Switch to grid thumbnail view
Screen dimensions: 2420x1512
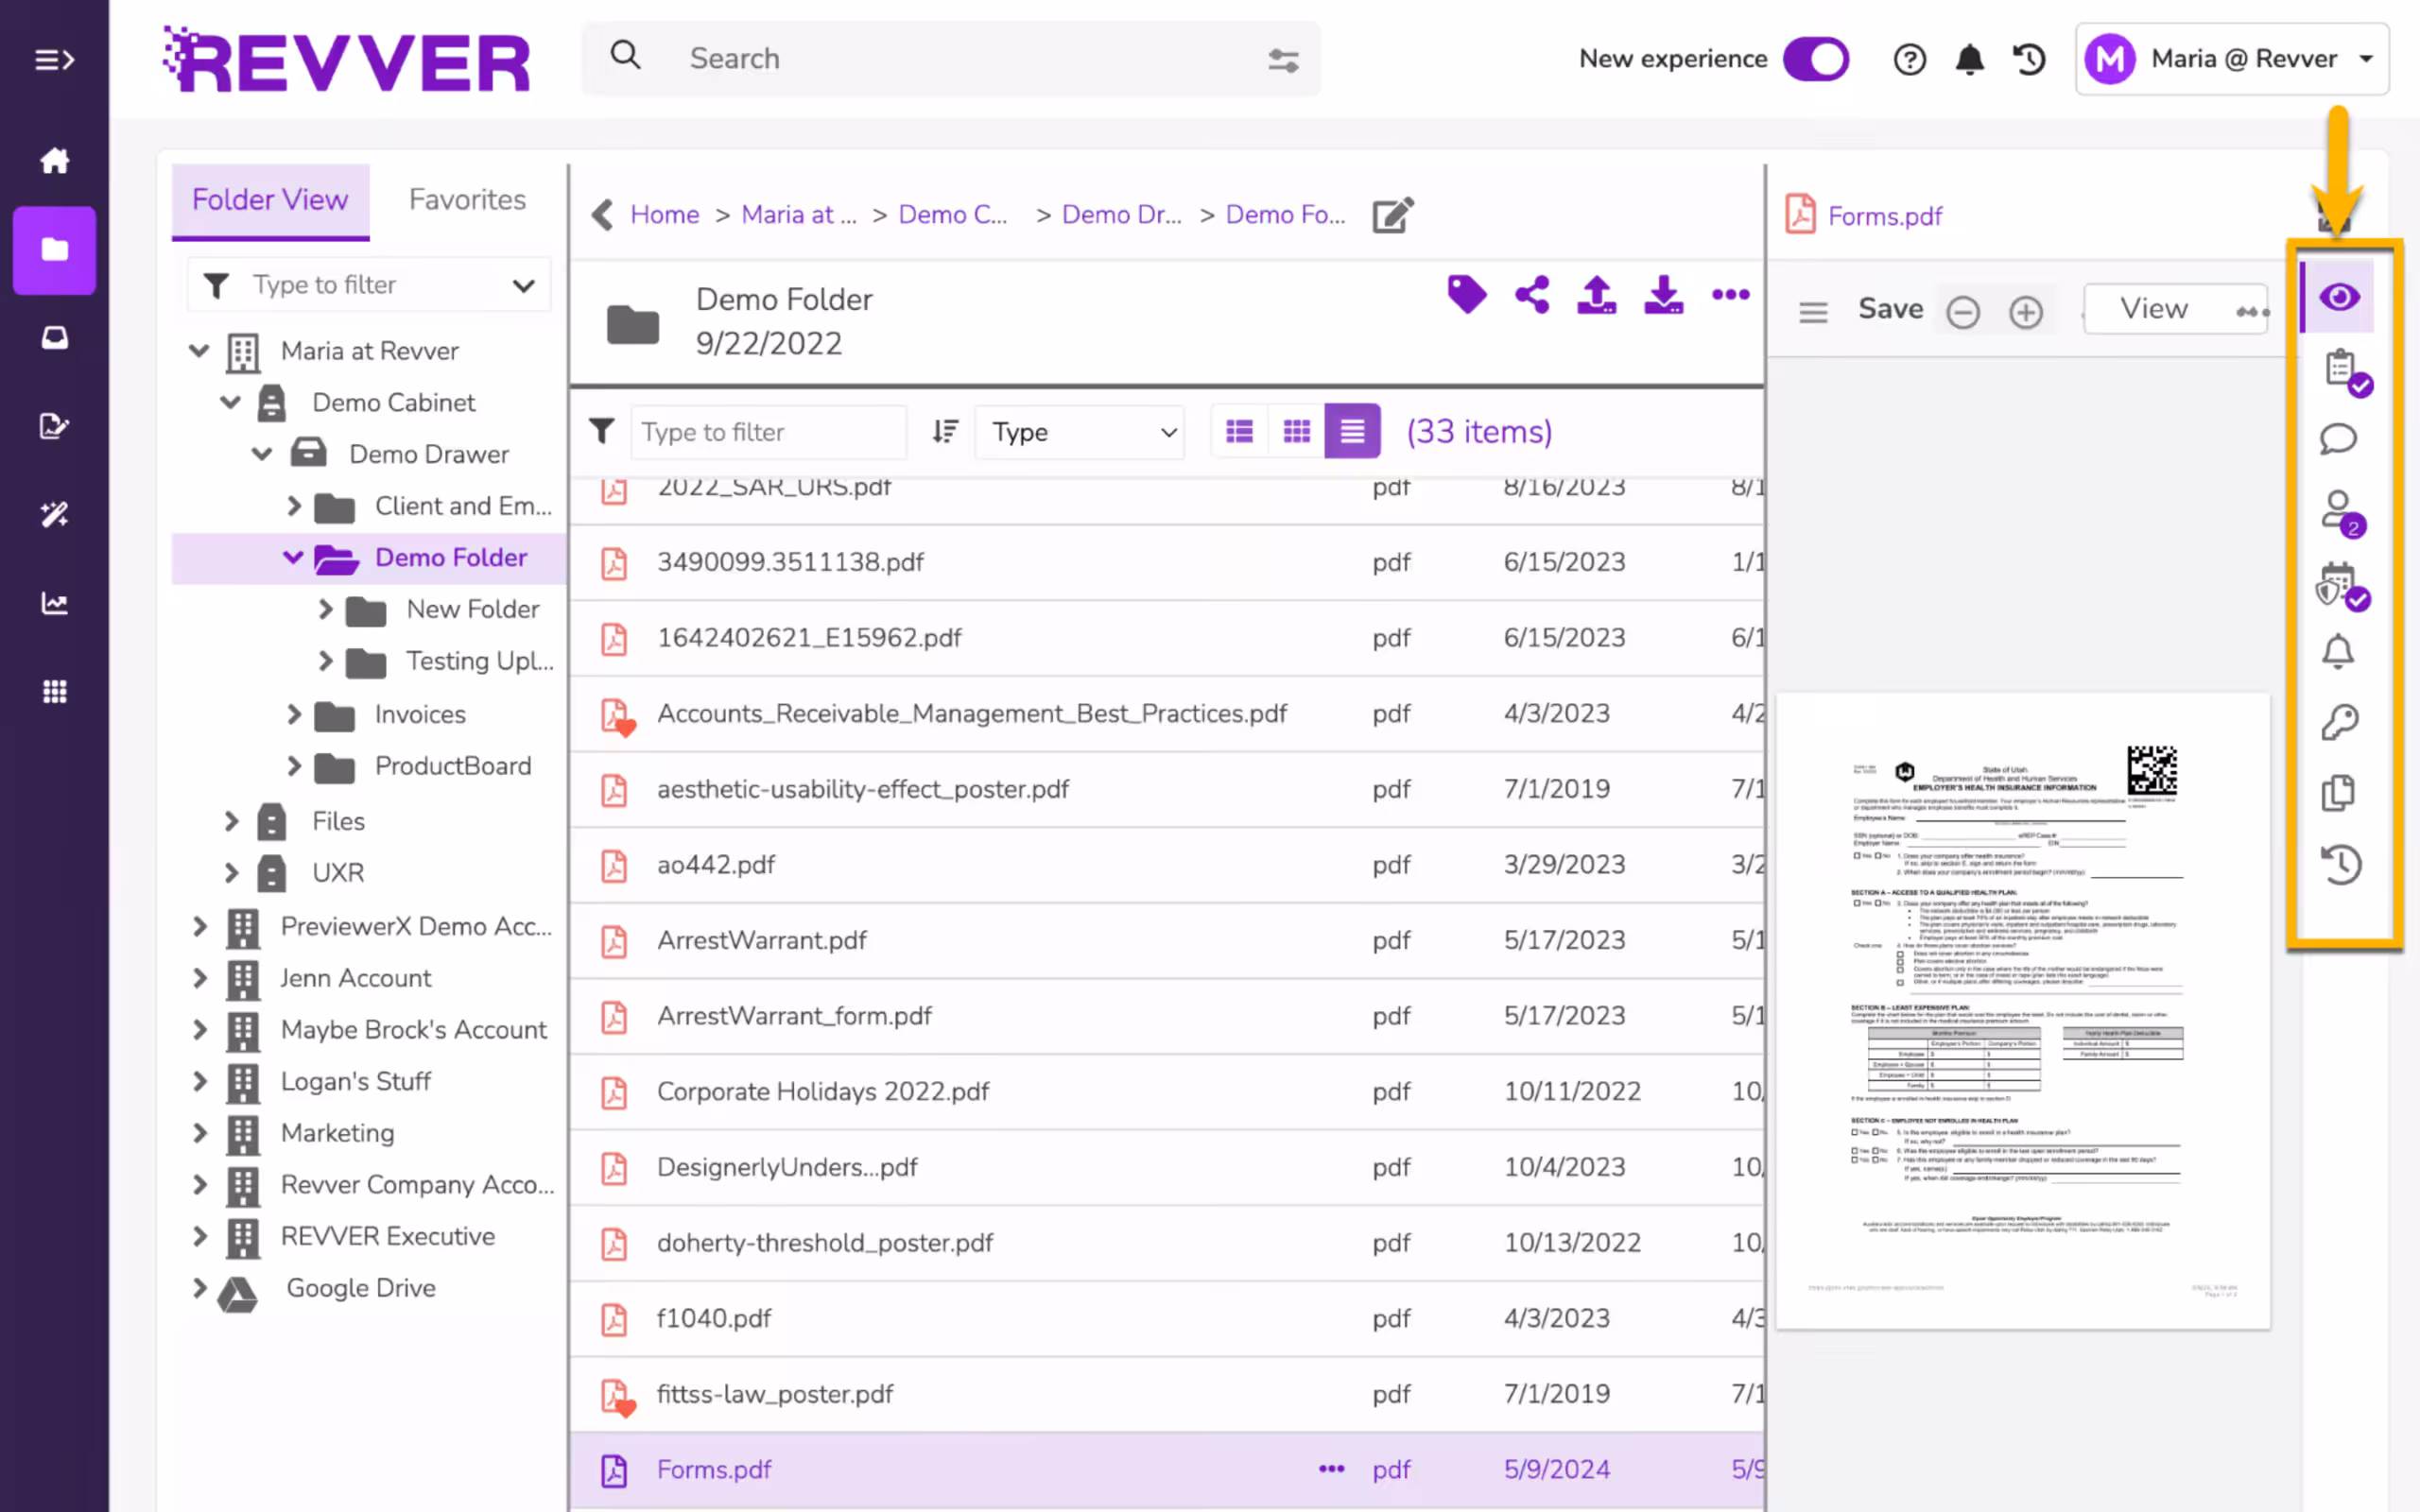pyautogui.click(x=1296, y=431)
